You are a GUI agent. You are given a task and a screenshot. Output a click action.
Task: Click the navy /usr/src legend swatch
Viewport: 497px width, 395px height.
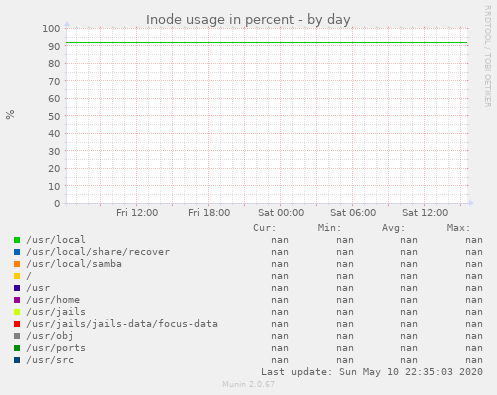17,360
